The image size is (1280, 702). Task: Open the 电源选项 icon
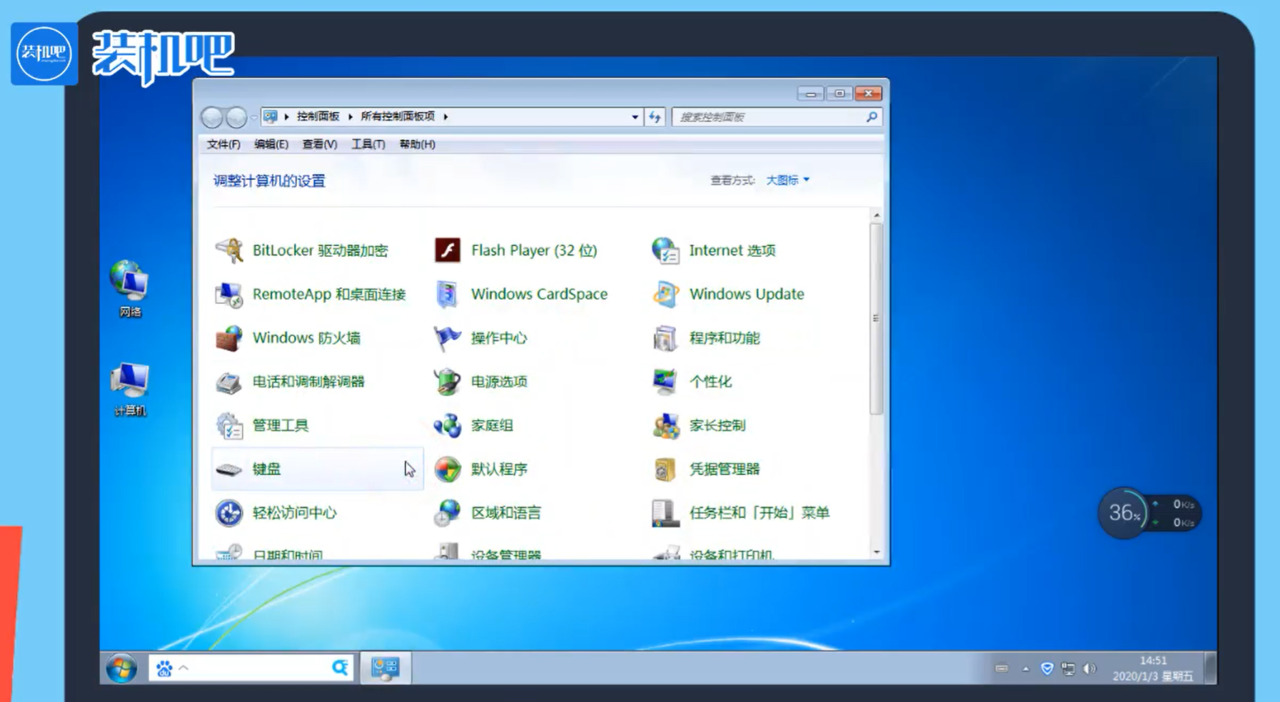click(448, 381)
